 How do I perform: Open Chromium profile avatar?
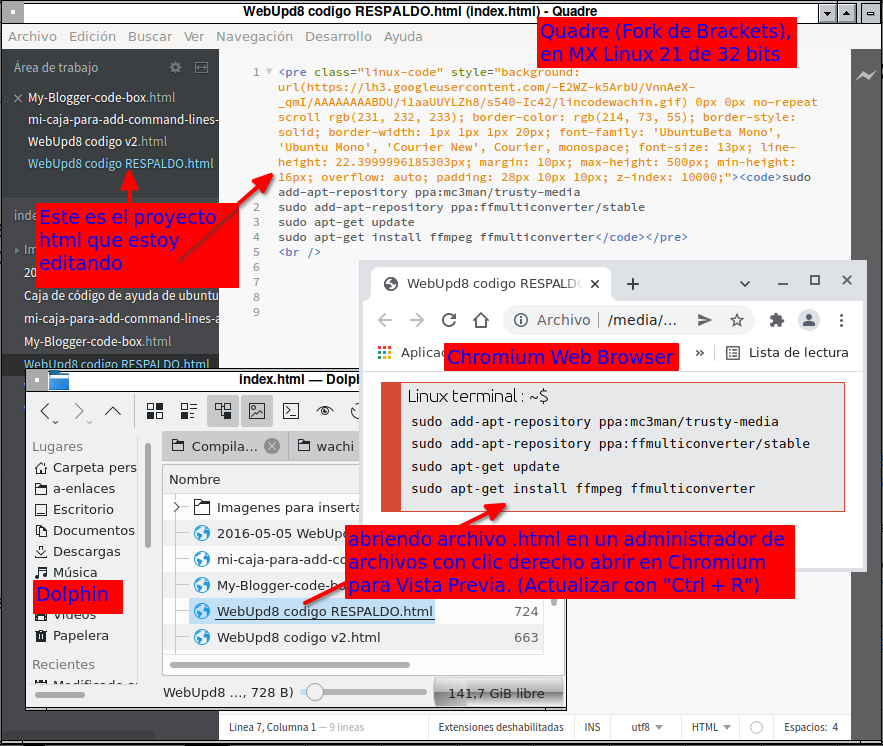[809, 320]
